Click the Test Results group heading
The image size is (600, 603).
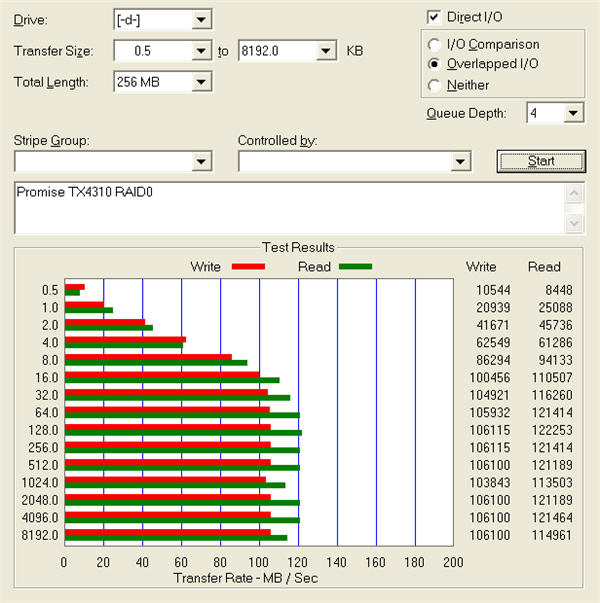298,247
